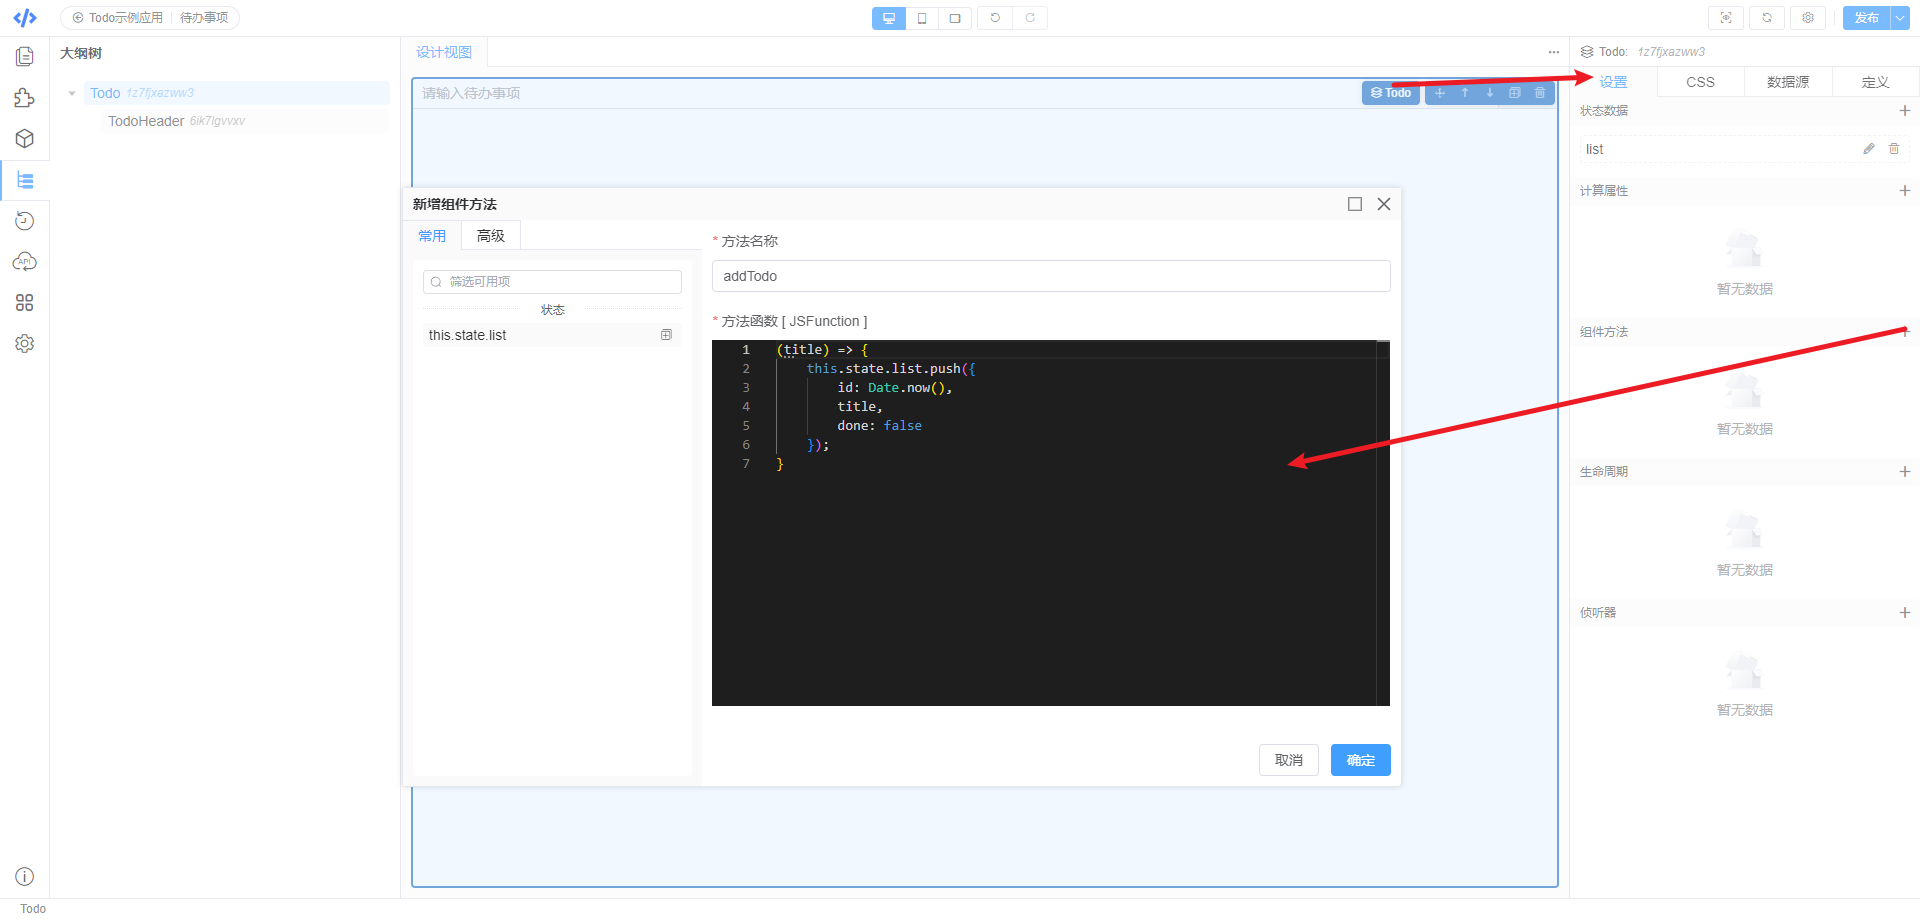Image resolution: width=1920 pixels, height=919 pixels.
Task: Click the undo arrow in top toolbar
Action: tap(995, 18)
